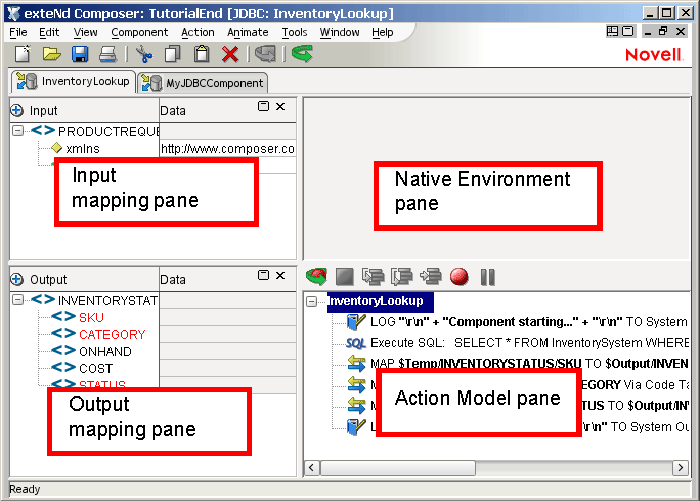Close the Output mapping pane
Viewport: 700px width, 501px height.
[x=280, y=275]
